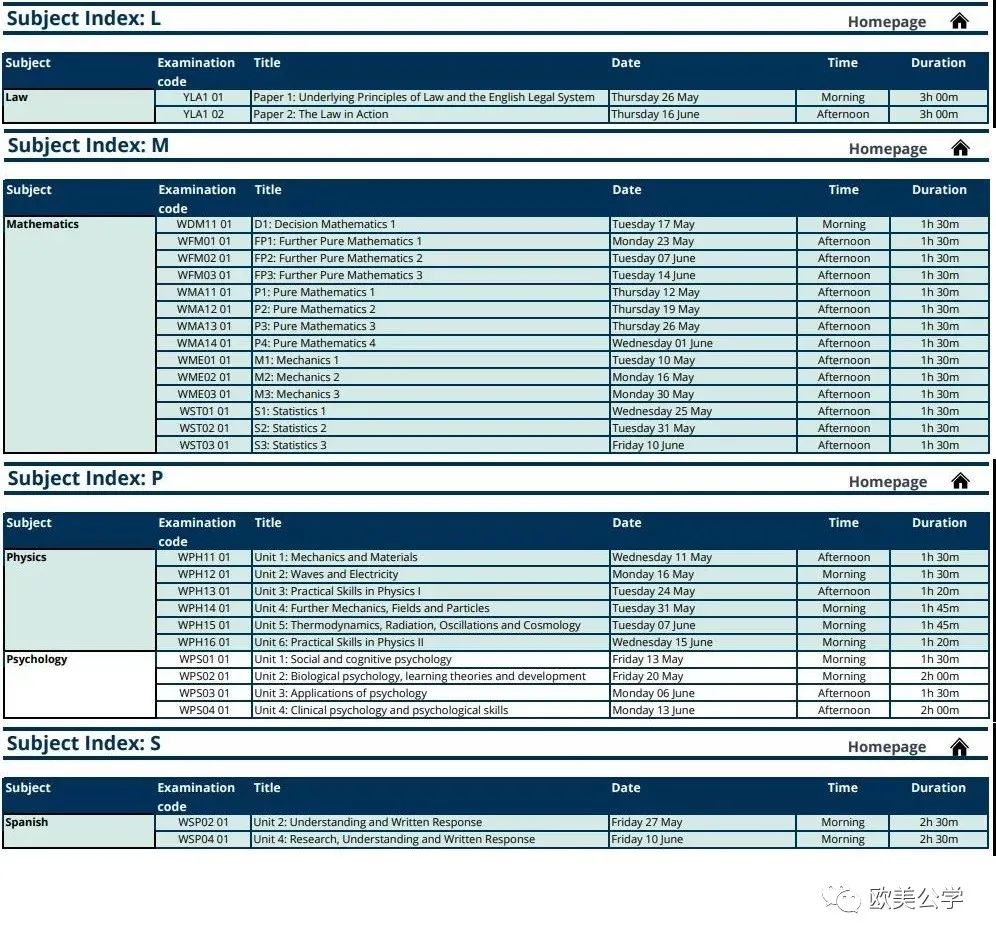
Task: Follow the Homepage link in Subject Index: M
Action: [887, 149]
